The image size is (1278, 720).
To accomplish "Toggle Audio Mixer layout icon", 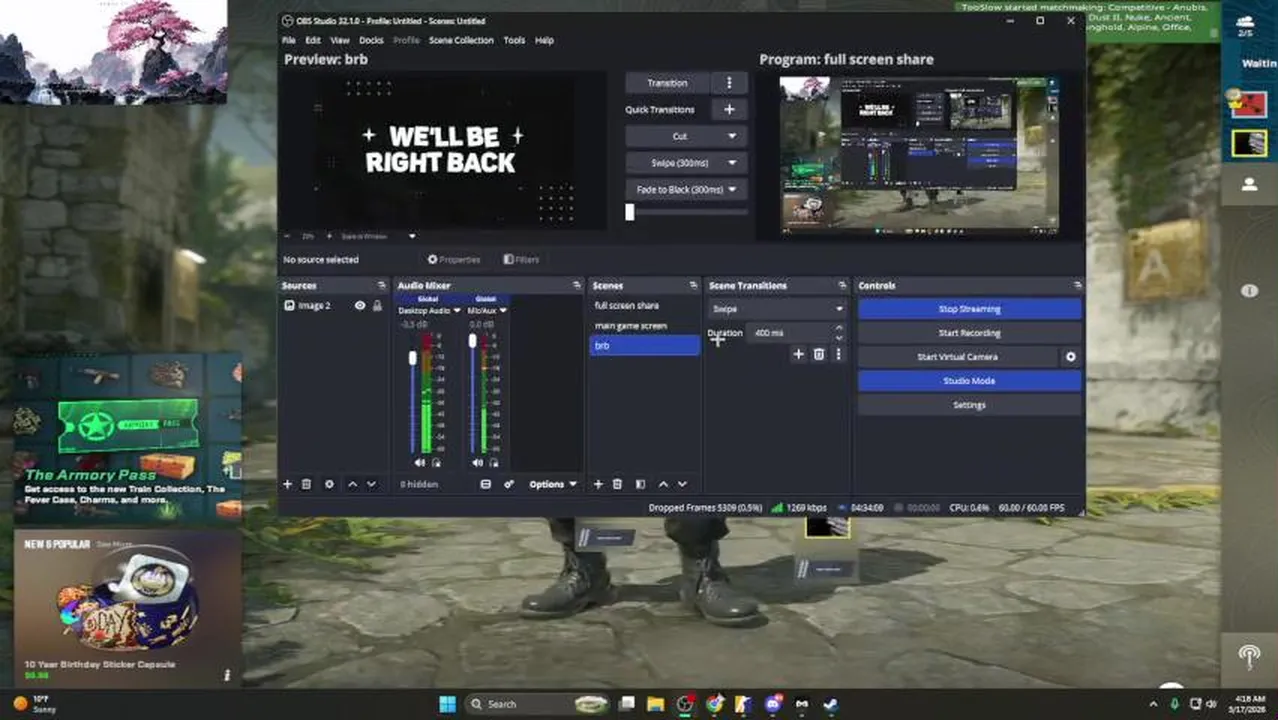I will pos(486,484).
